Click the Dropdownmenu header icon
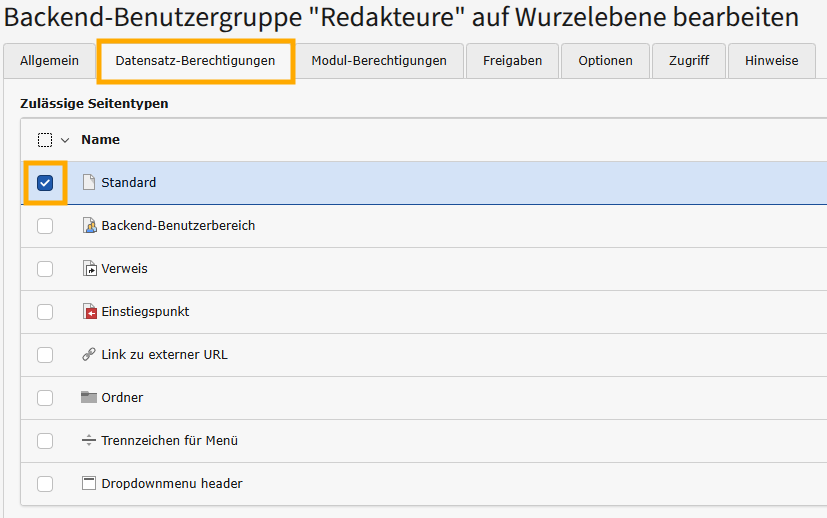The image size is (827, 518). tap(89, 484)
